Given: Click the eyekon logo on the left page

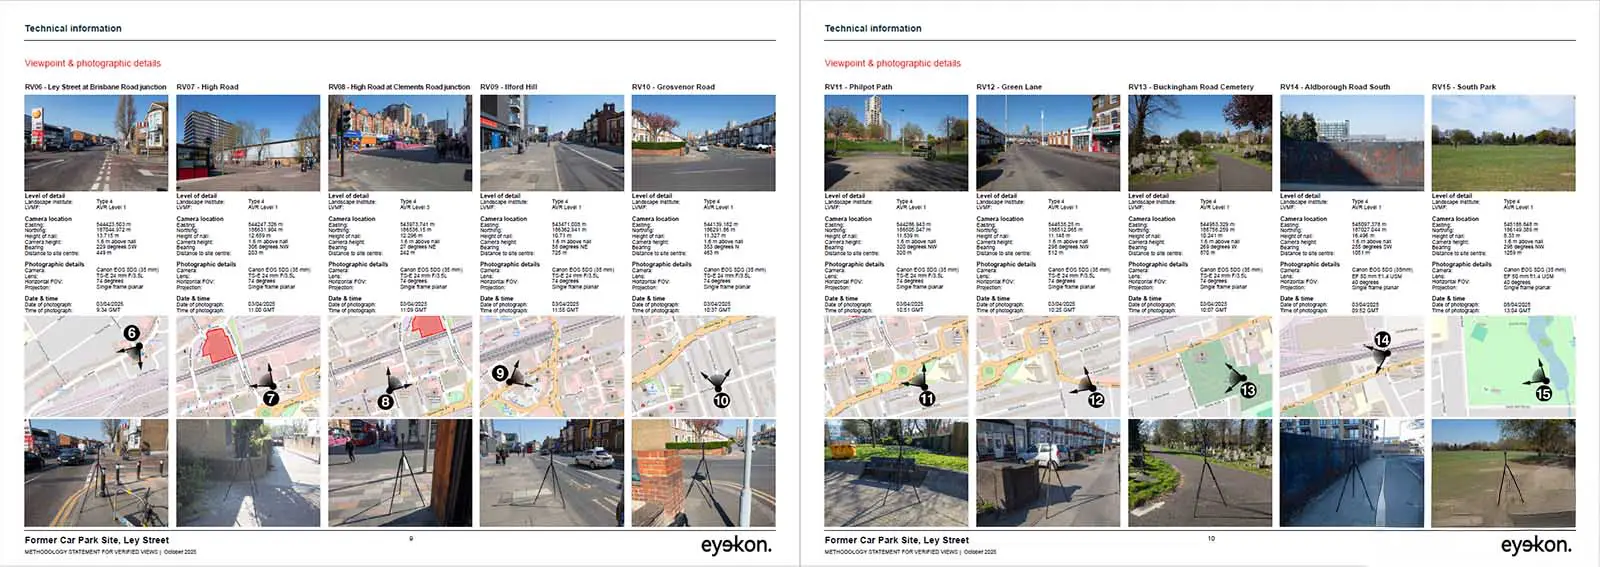Looking at the screenshot, I should (x=735, y=545).
